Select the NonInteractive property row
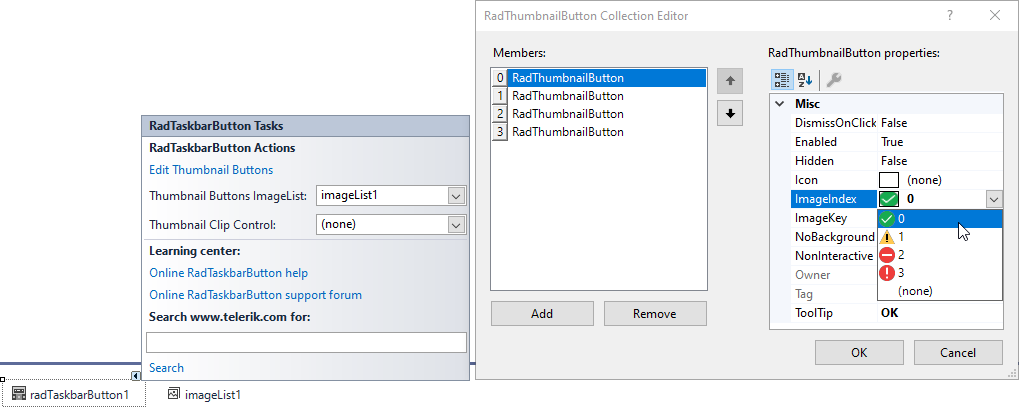This screenshot has width=1019, height=408. point(834,256)
